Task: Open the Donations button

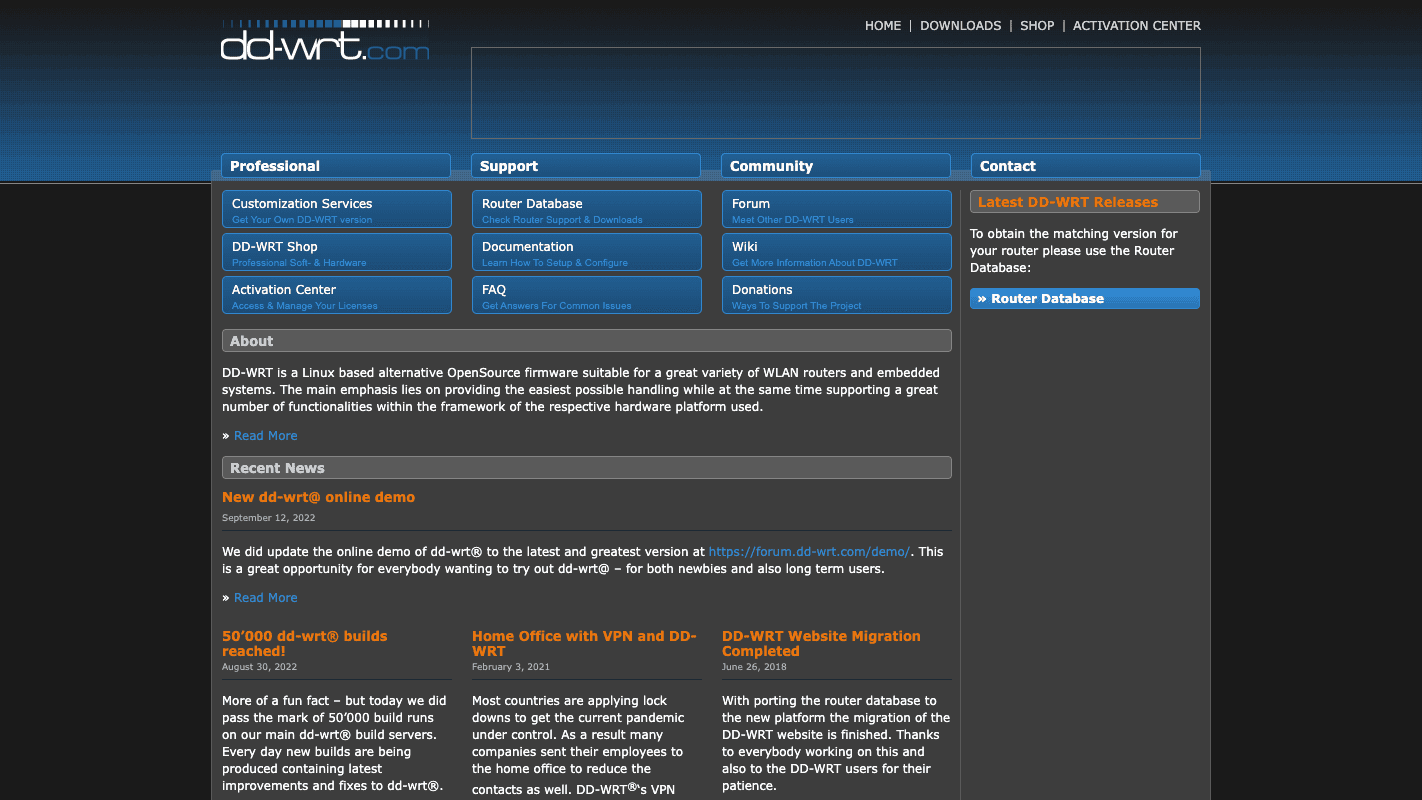Action: point(837,295)
